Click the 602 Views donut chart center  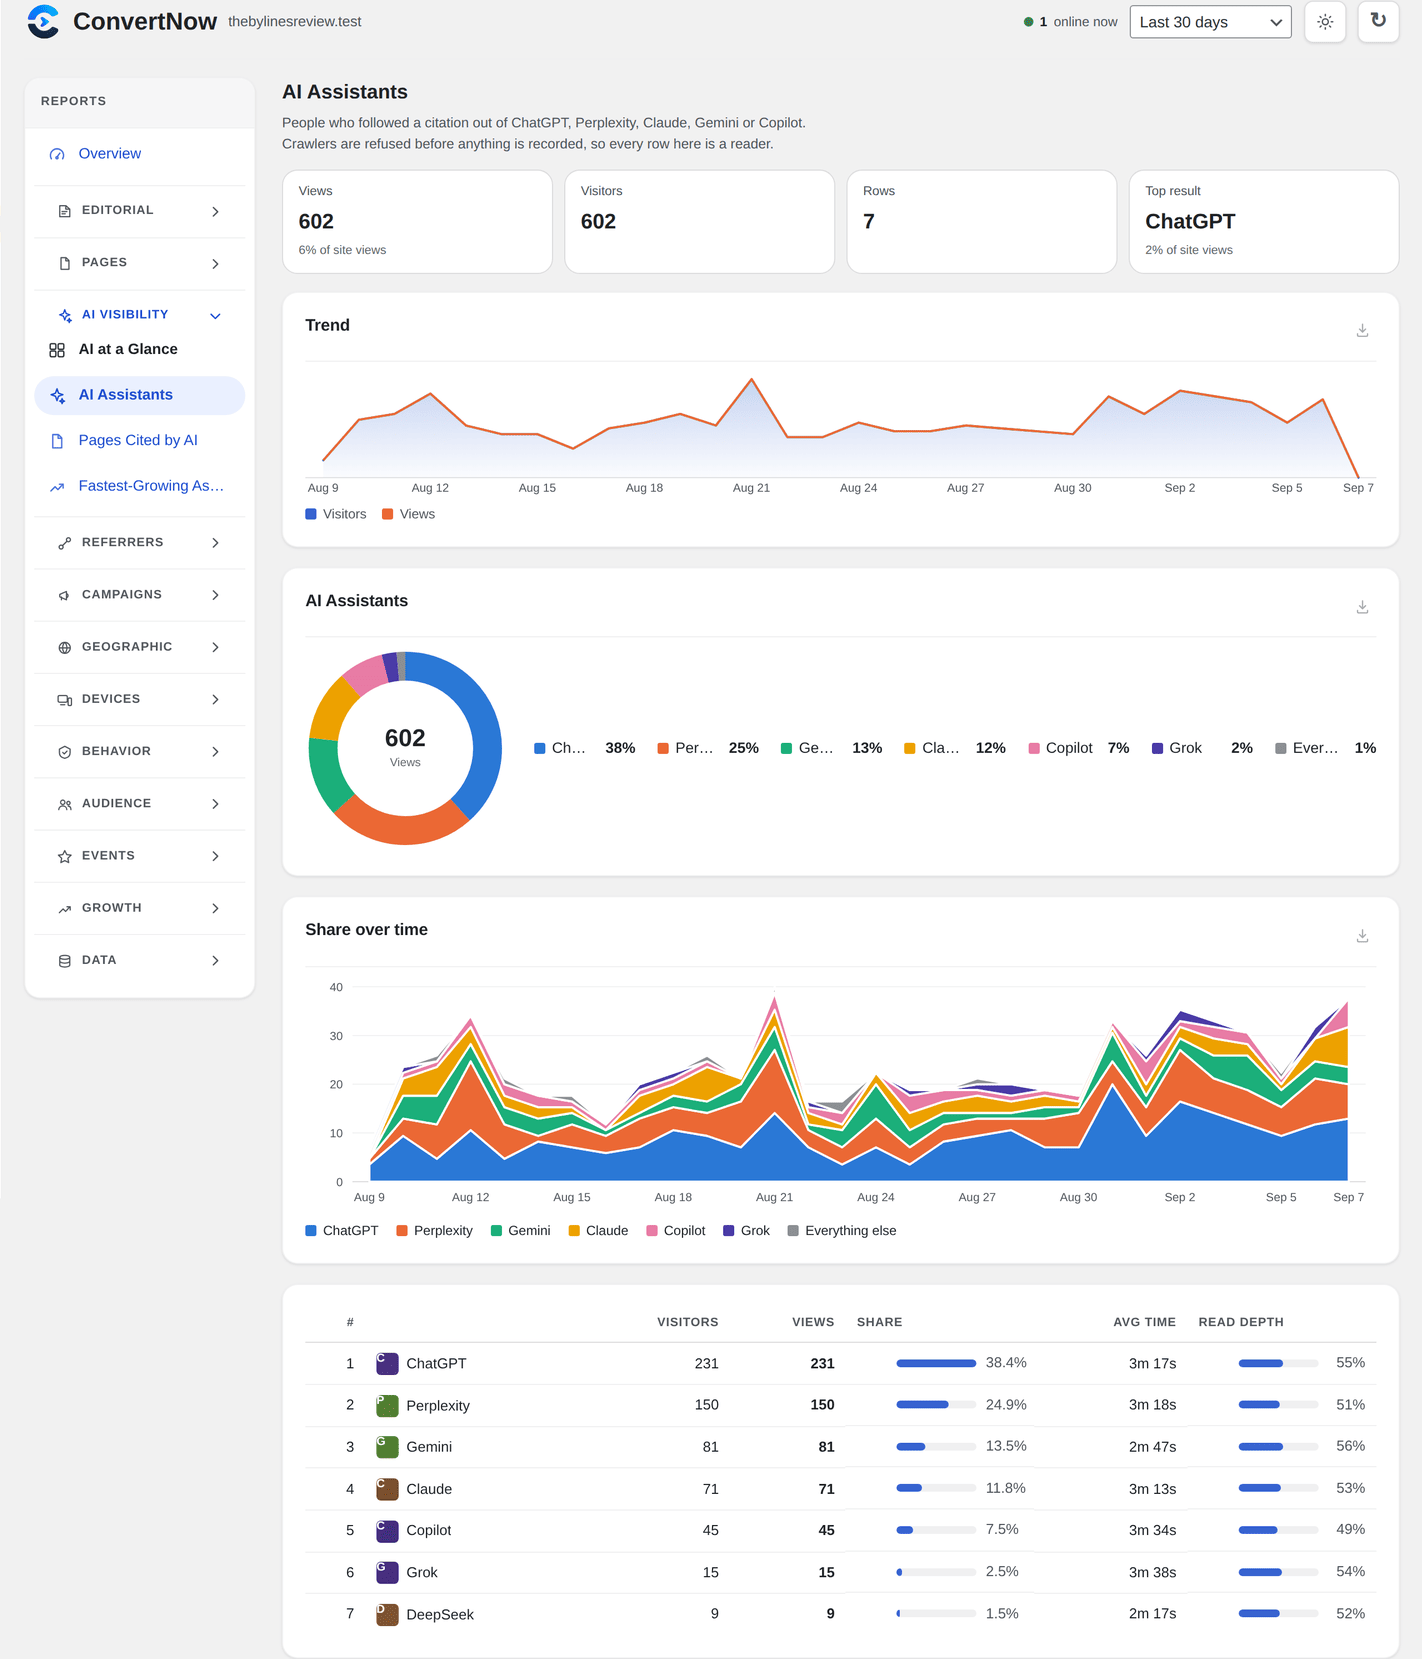click(405, 747)
